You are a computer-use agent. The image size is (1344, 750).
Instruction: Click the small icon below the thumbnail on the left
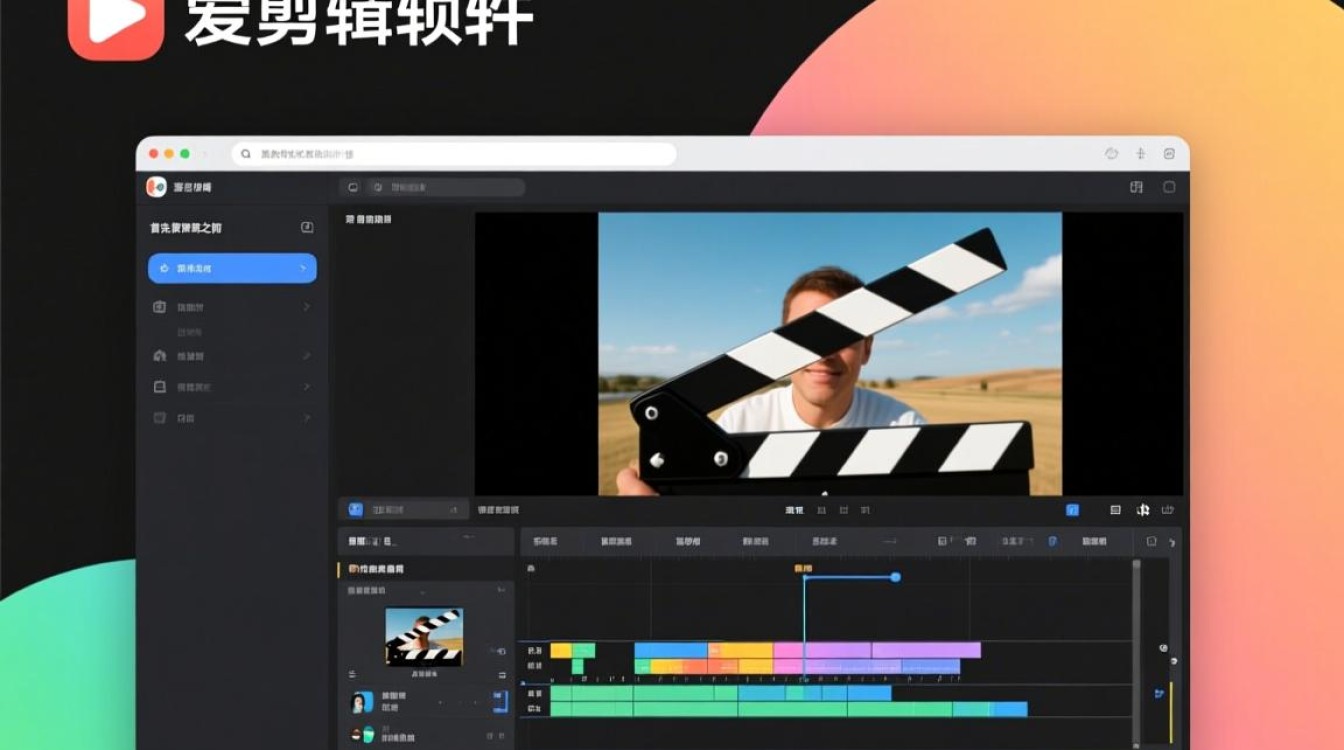(x=351, y=674)
